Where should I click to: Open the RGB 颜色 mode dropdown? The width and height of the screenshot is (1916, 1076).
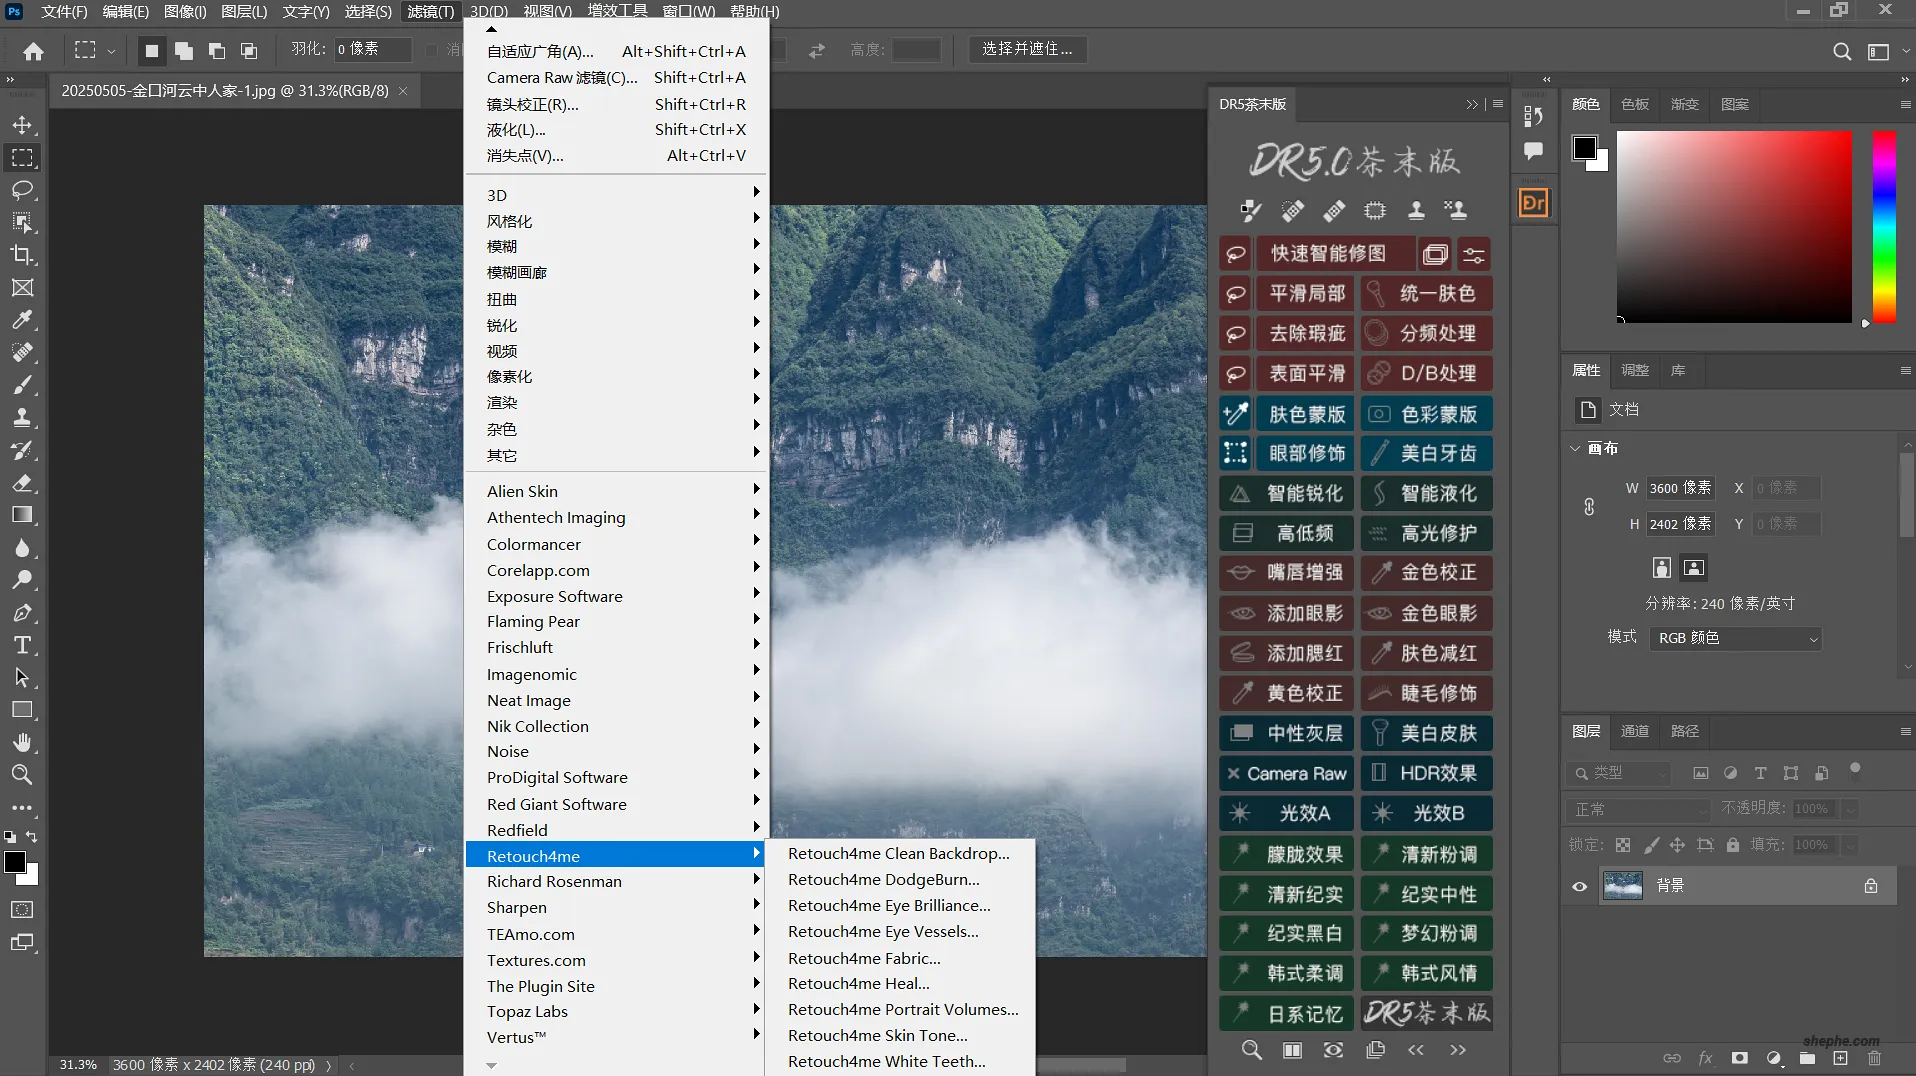[x=1735, y=638]
